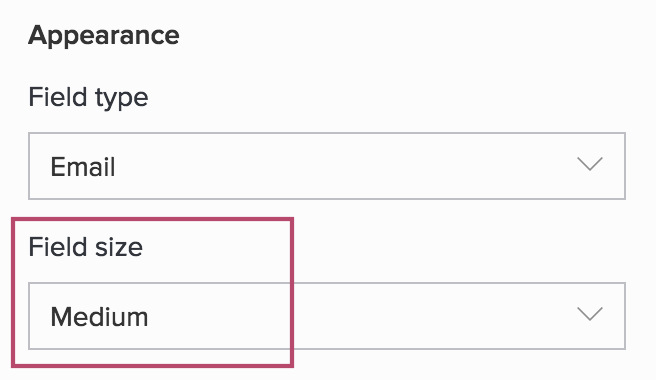This screenshot has width=656, height=380.
Task: Expand Field type options via down arrow
Action: click(589, 164)
